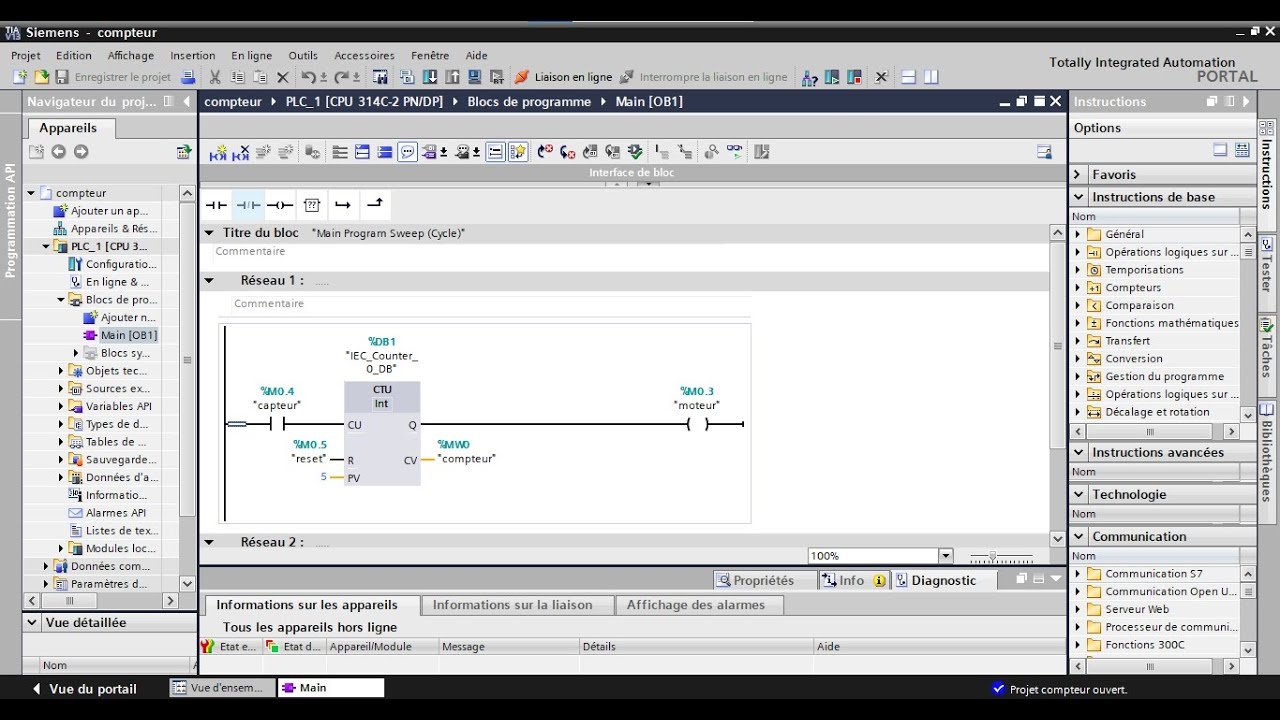Click the Download to device icon
The image size is (1280, 720).
[x=430, y=77]
